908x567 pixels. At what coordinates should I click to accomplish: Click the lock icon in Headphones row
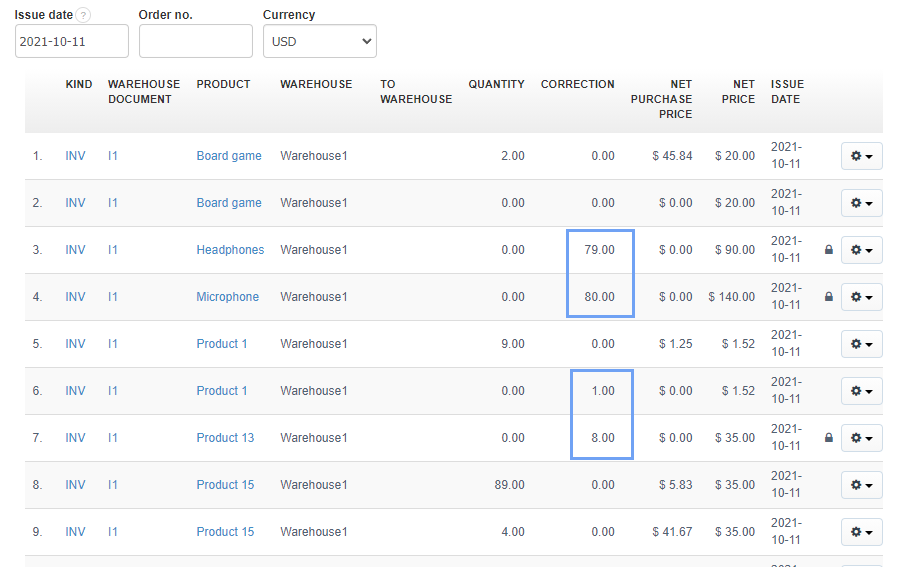[828, 250]
